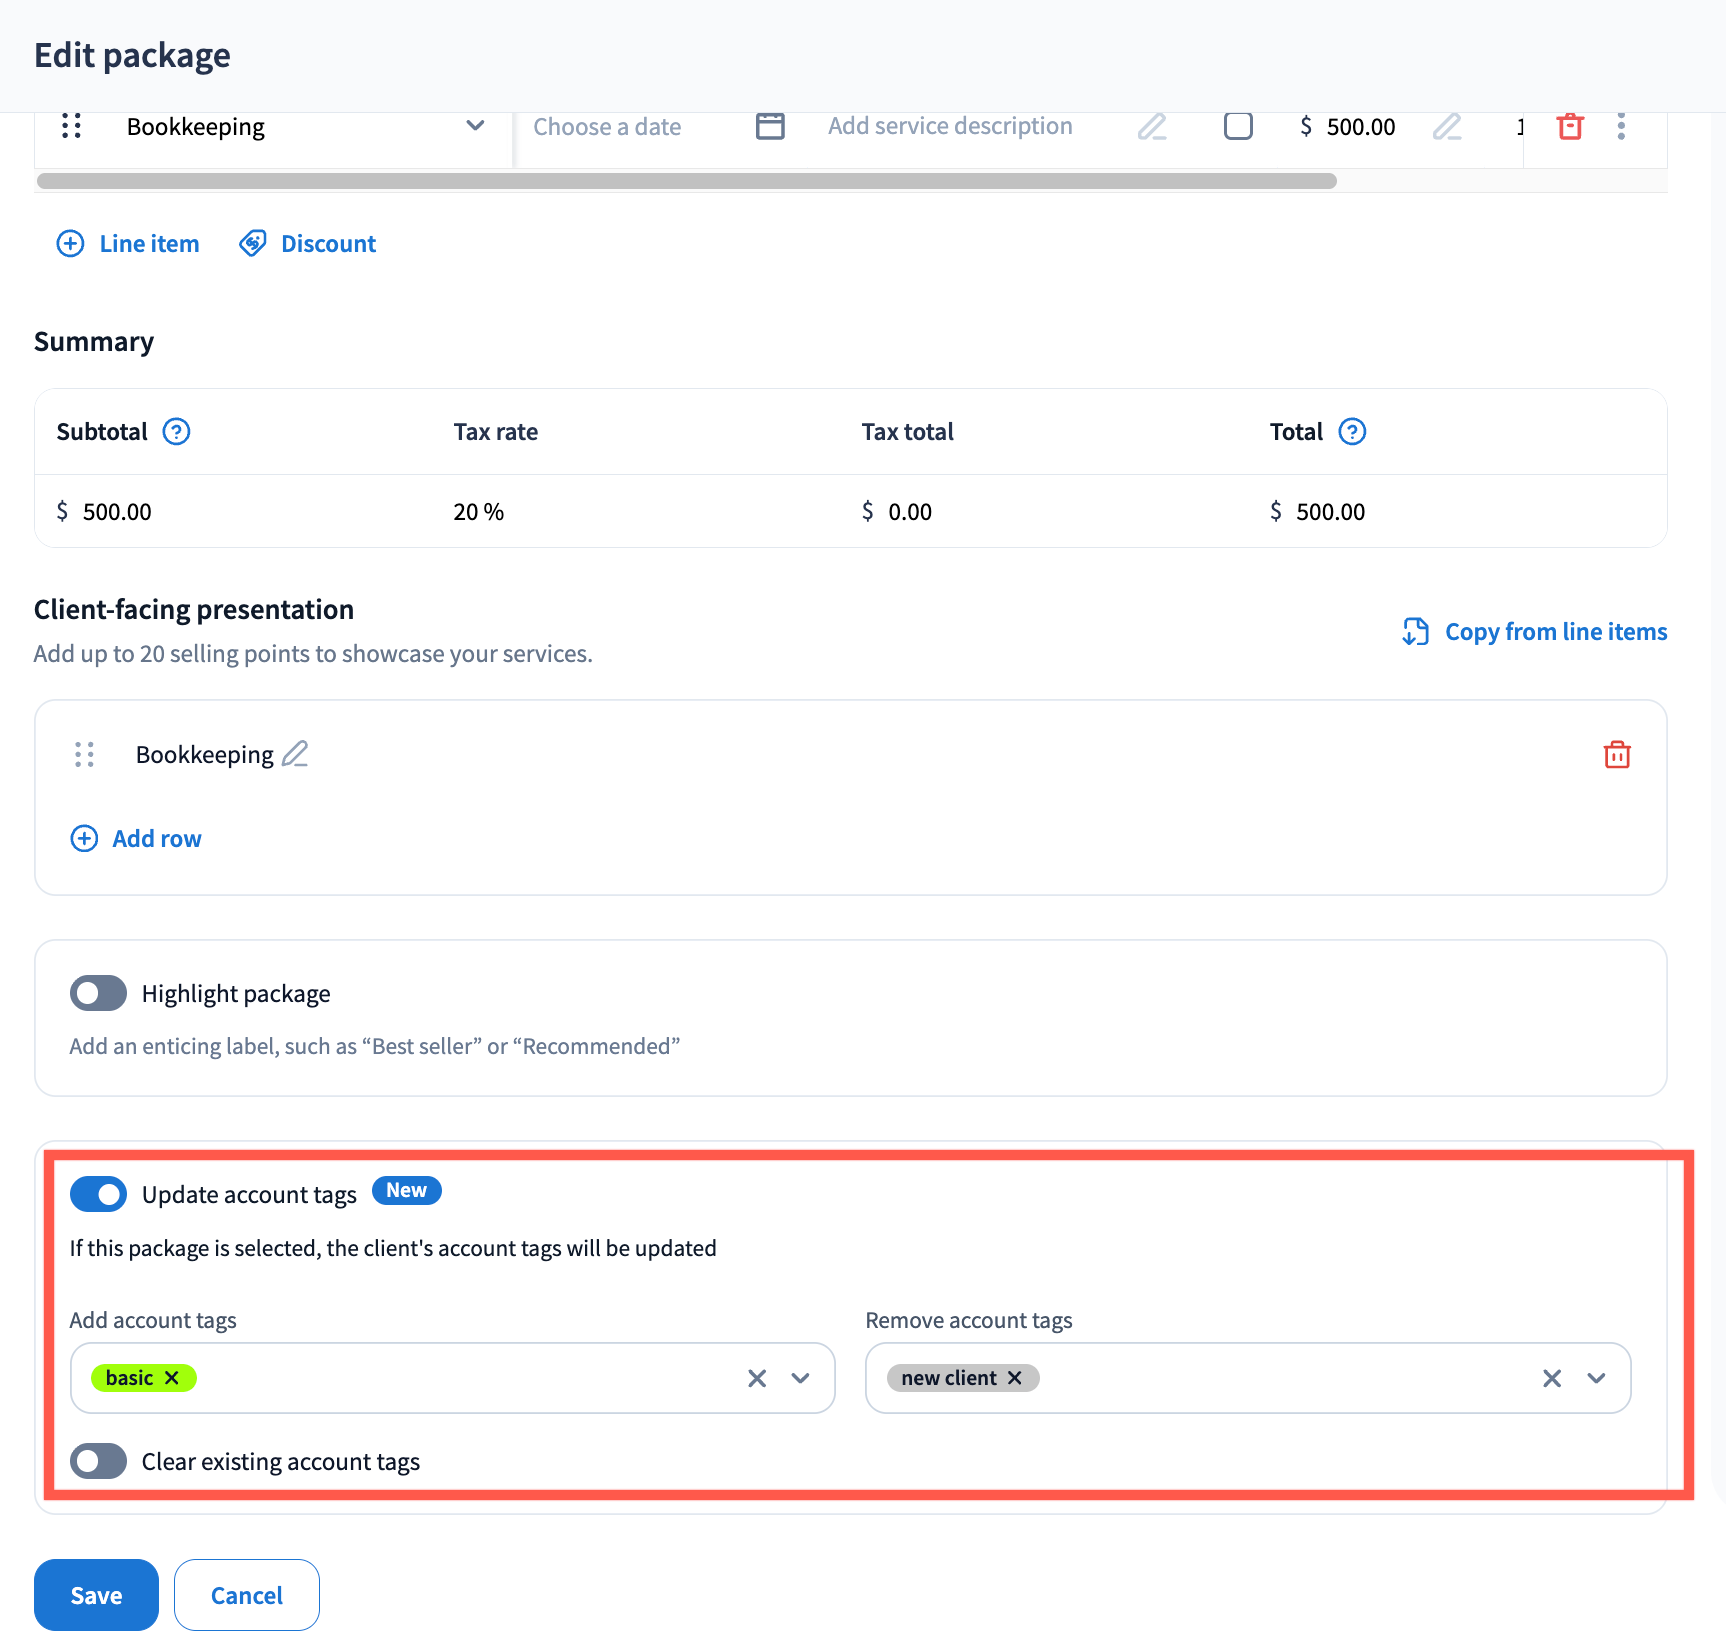Delete the Bookkeeping selling point row

click(x=1616, y=755)
